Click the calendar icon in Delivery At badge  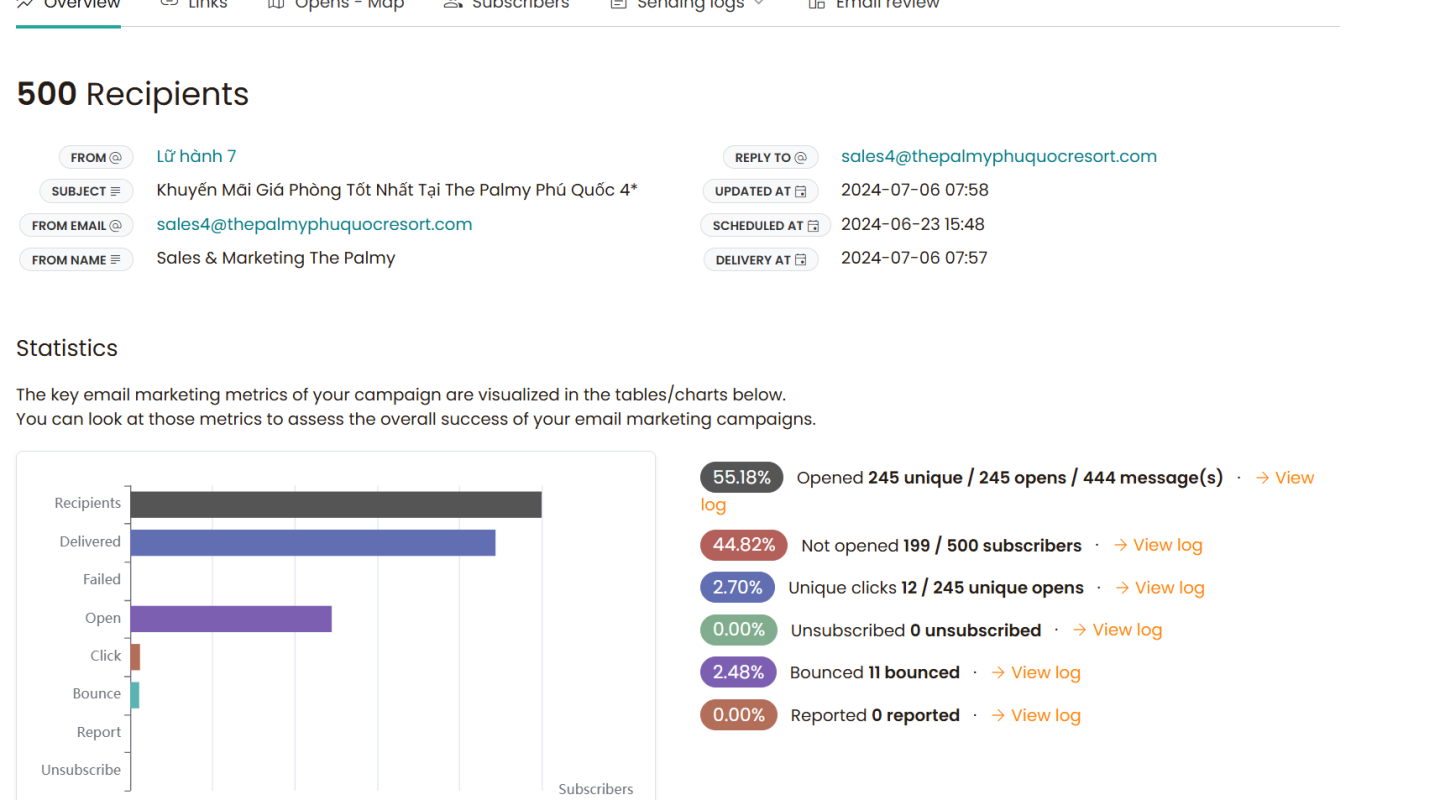[x=800, y=260]
